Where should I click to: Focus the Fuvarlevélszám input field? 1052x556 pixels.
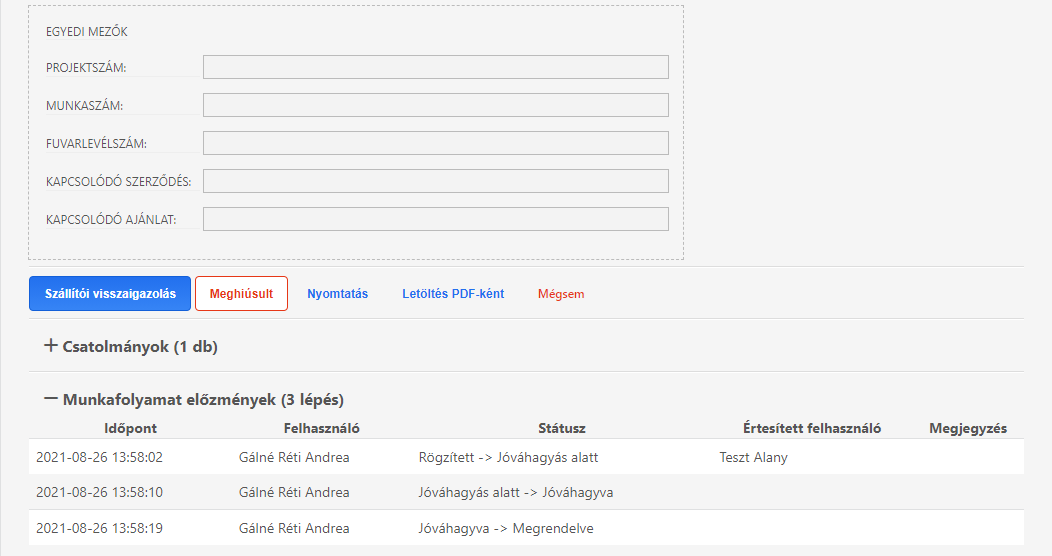[436, 143]
